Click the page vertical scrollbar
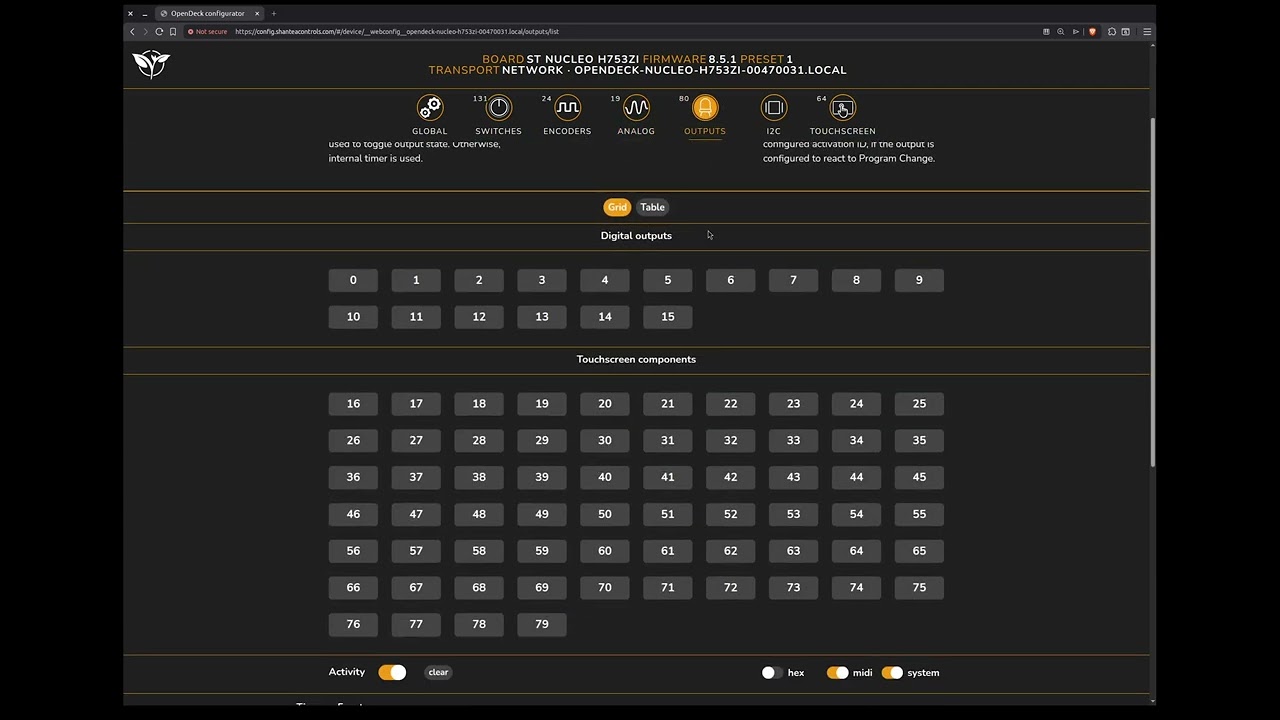Screen dimensions: 1280x720 click(x=1153, y=290)
